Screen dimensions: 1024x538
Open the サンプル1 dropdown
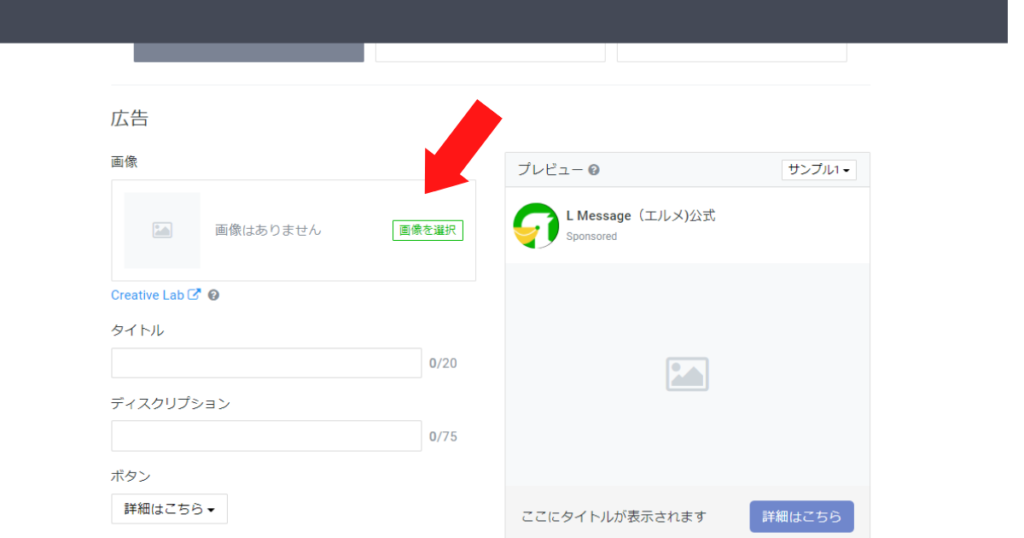coord(819,170)
